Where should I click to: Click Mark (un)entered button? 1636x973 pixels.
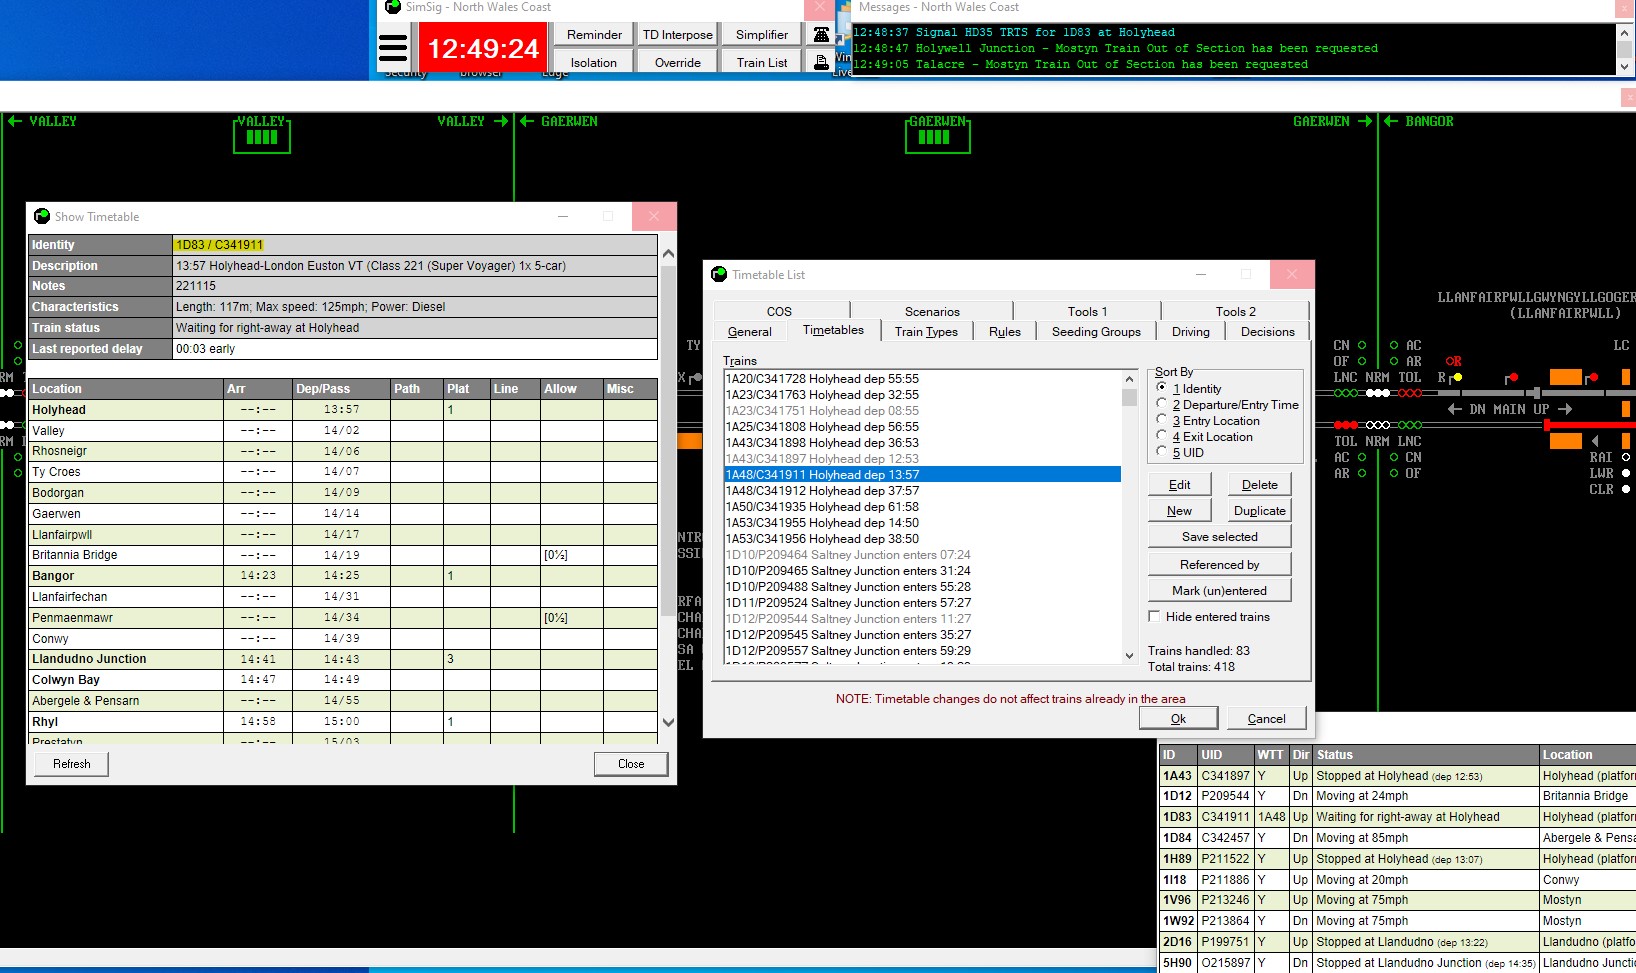[x=1219, y=590]
